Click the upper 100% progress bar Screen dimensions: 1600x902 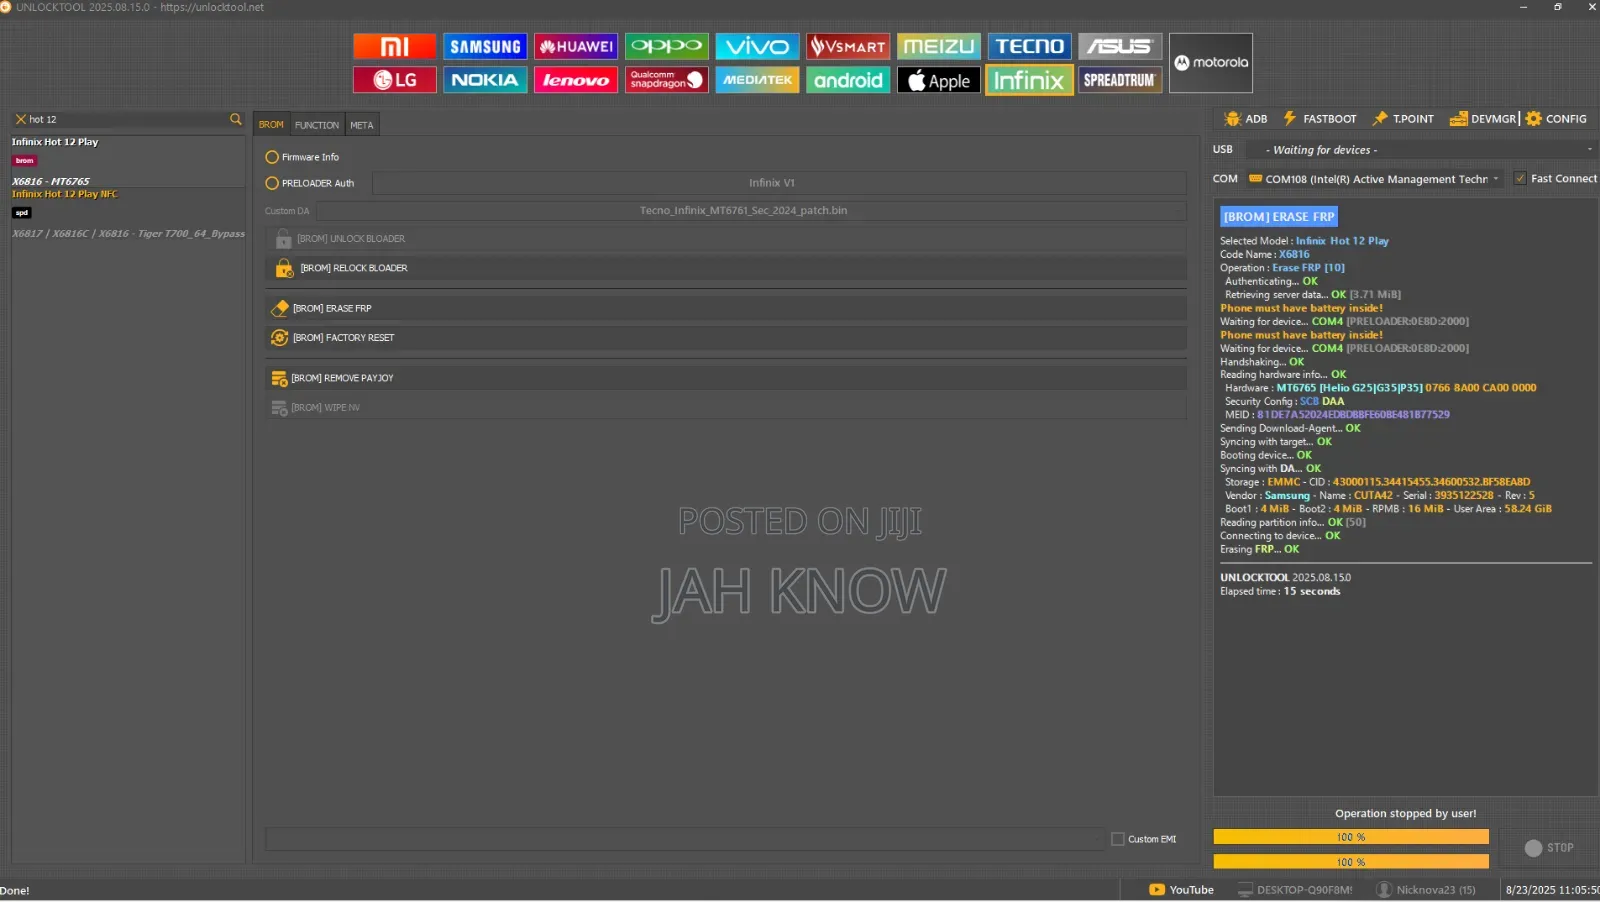1351,837
